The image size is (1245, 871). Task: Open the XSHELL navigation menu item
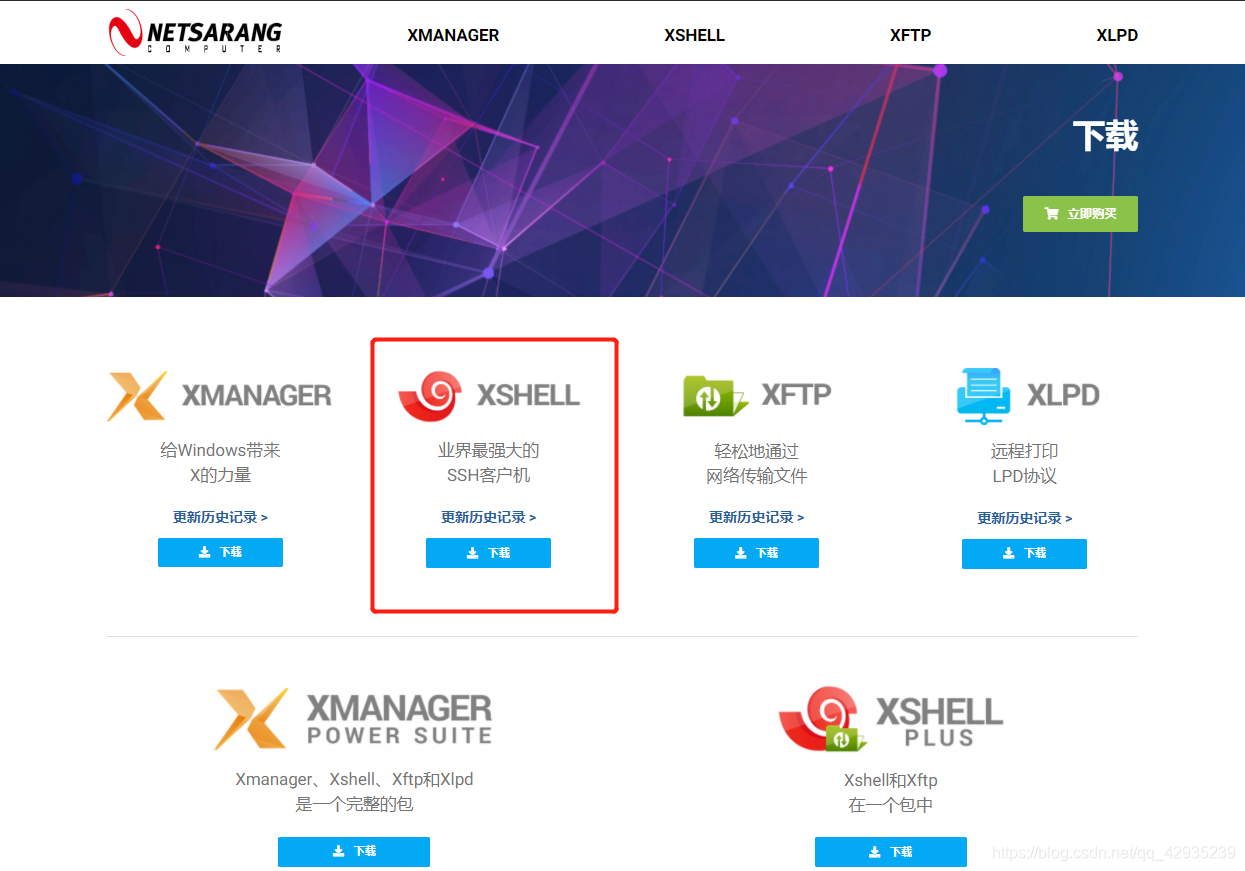point(694,35)
